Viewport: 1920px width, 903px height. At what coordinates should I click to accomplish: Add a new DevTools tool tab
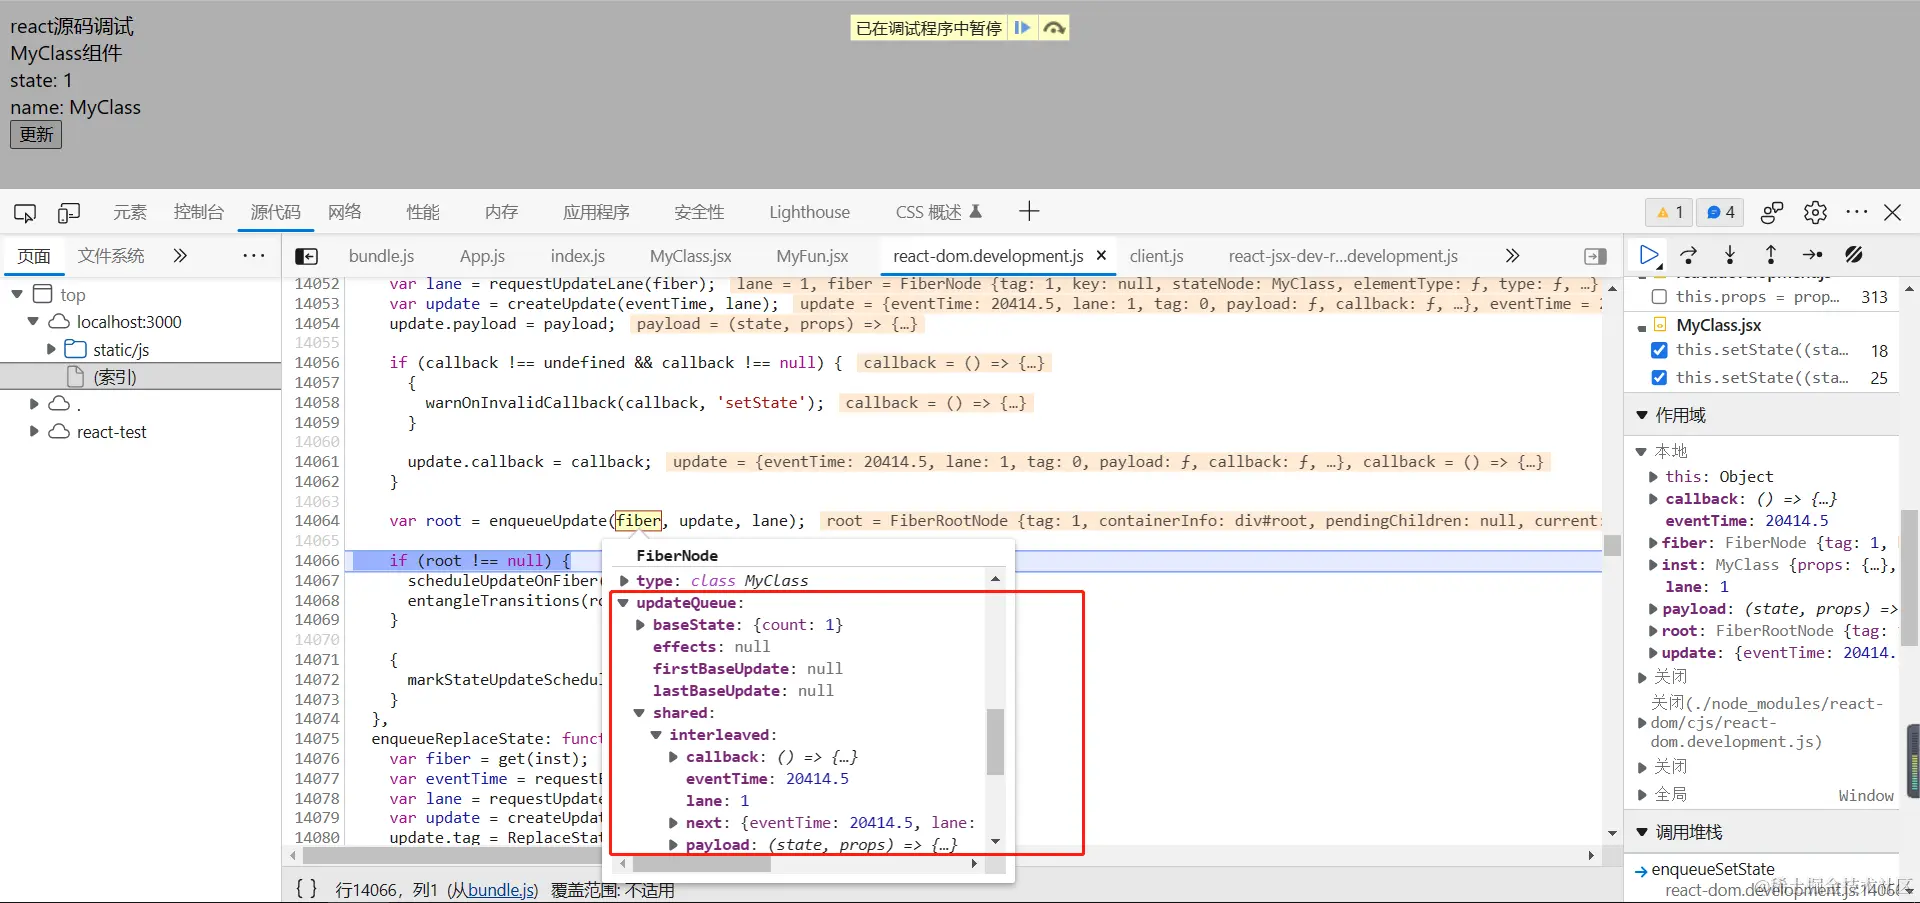(x=1029, y=211)
